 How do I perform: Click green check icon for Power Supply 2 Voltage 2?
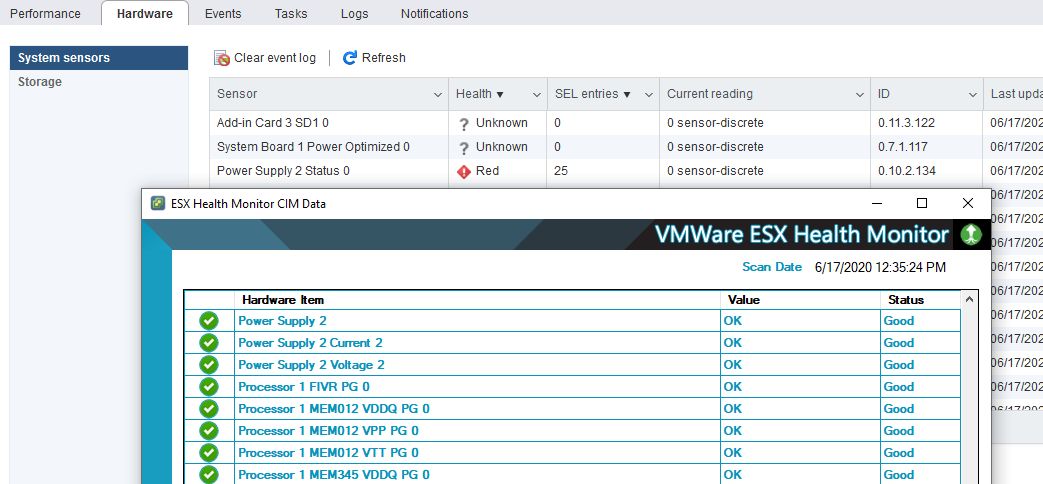[x=209, y=365]
